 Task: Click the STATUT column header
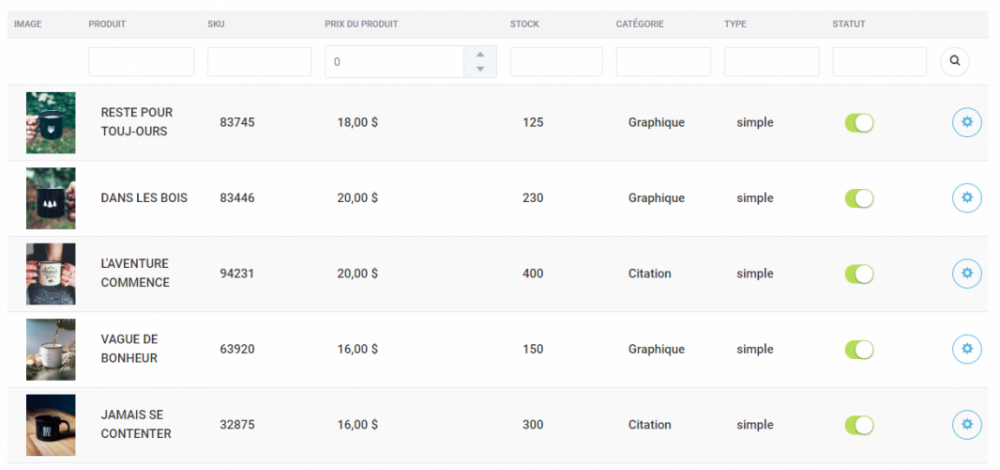(x=849, y=24)
